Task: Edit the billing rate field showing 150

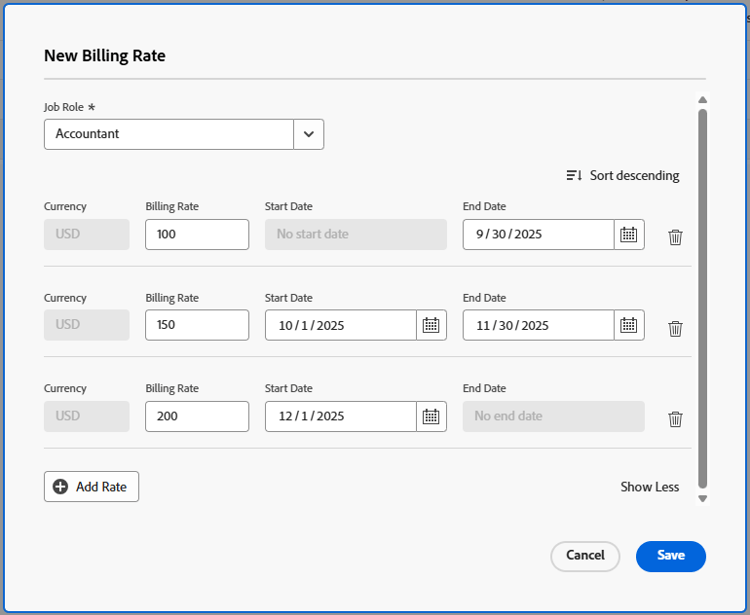Action: pos(196,326)
